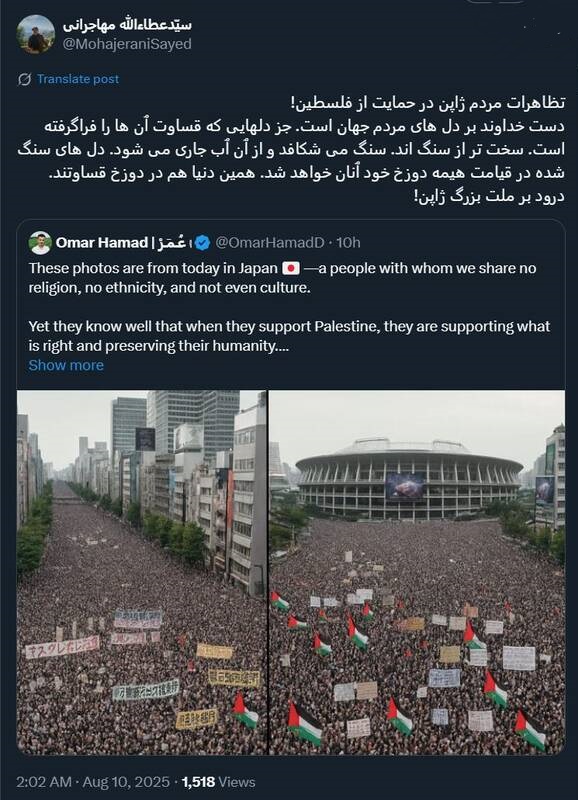Click the Translate post icon

click(x=24, y=80)
